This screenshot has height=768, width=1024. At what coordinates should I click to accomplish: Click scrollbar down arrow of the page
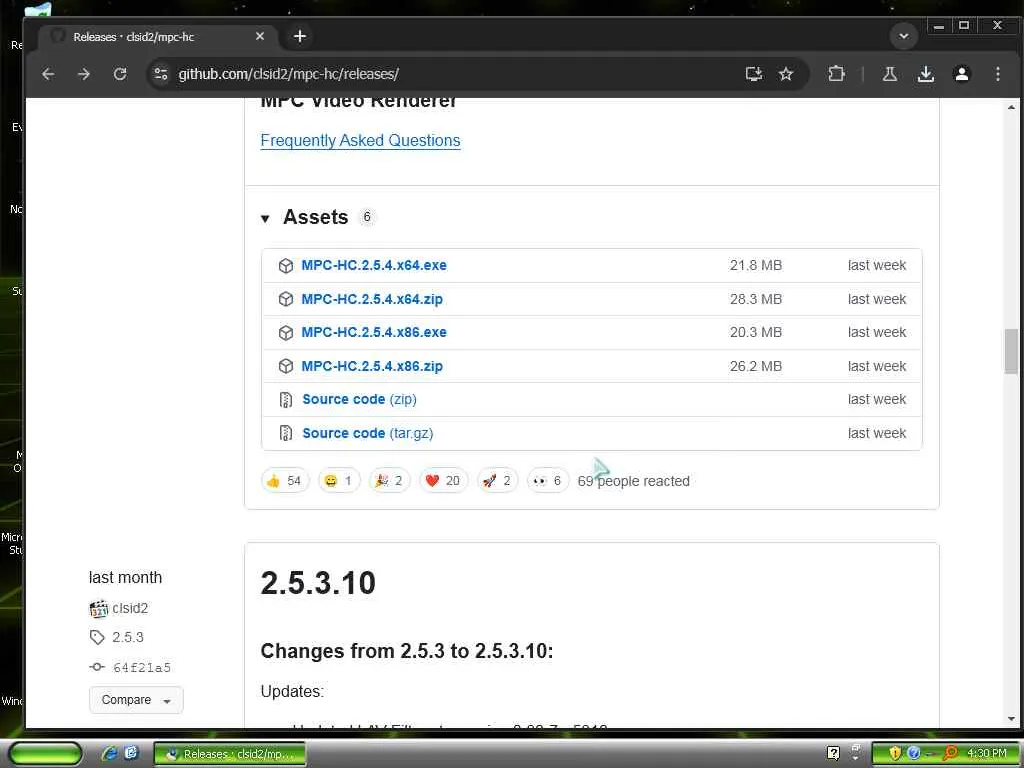(x=1011, y=719)
